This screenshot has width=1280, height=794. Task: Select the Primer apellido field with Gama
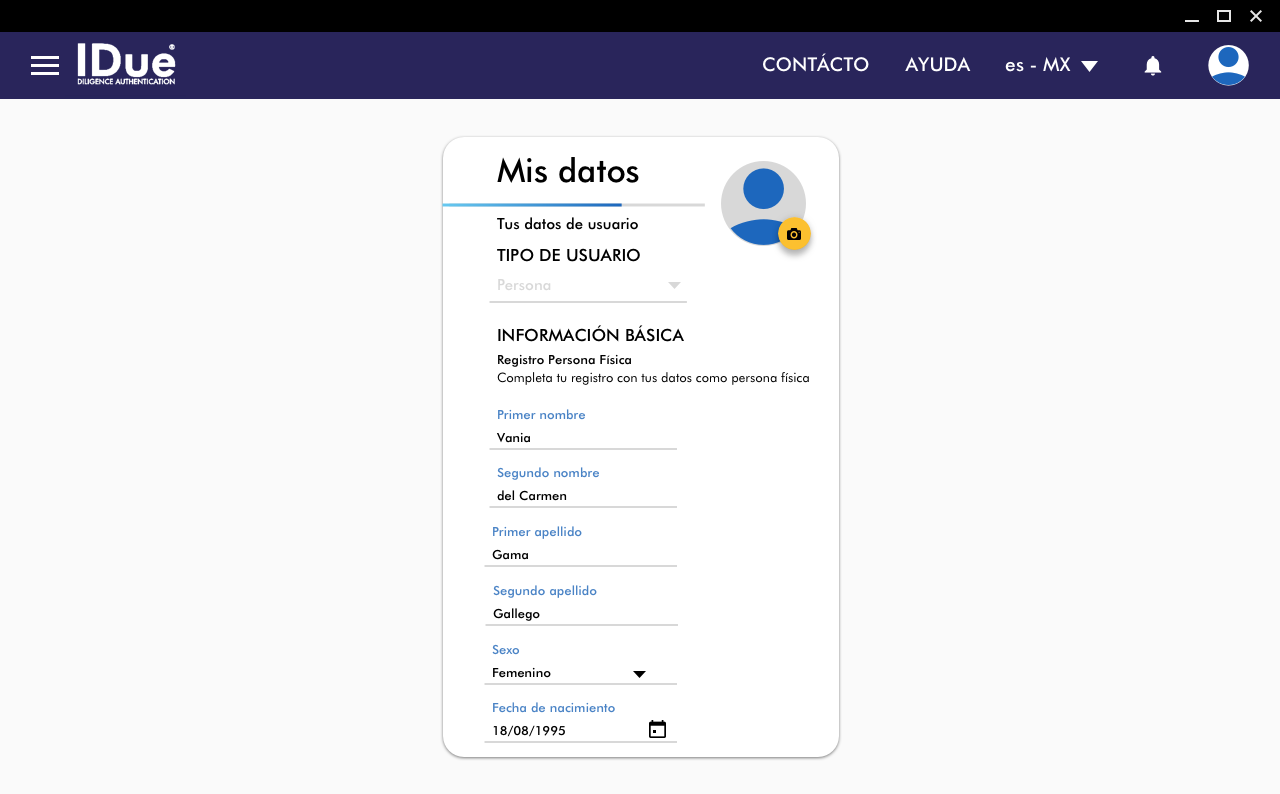click(x=583, y=555)
